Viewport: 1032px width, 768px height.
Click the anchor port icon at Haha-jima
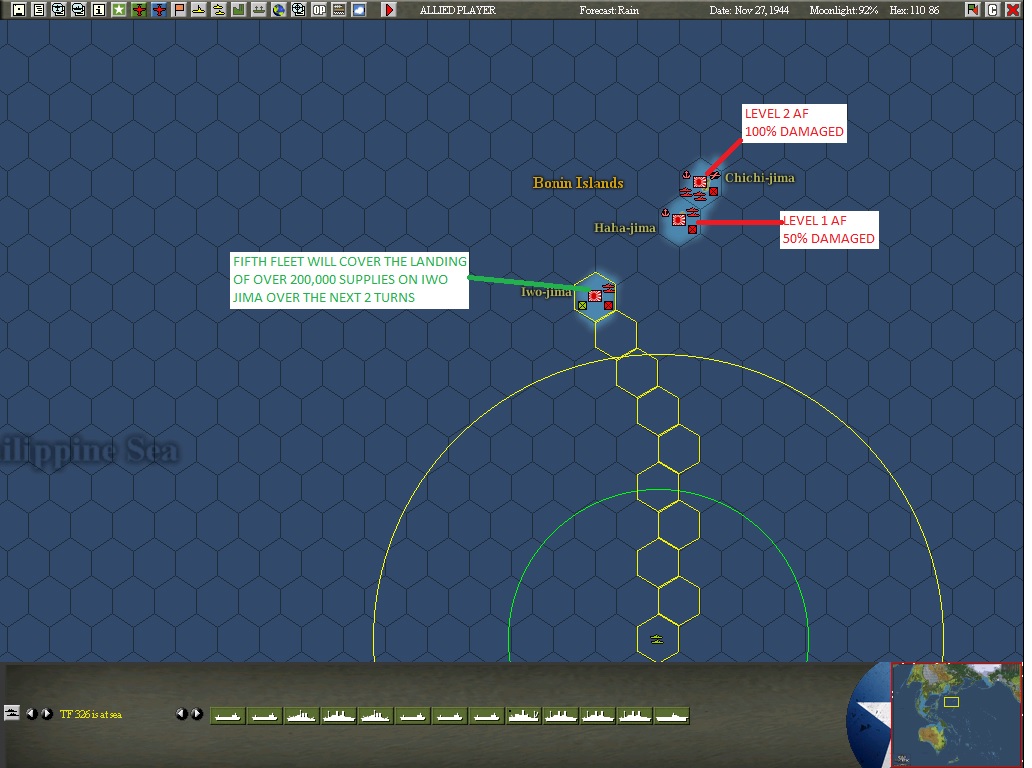665,213
